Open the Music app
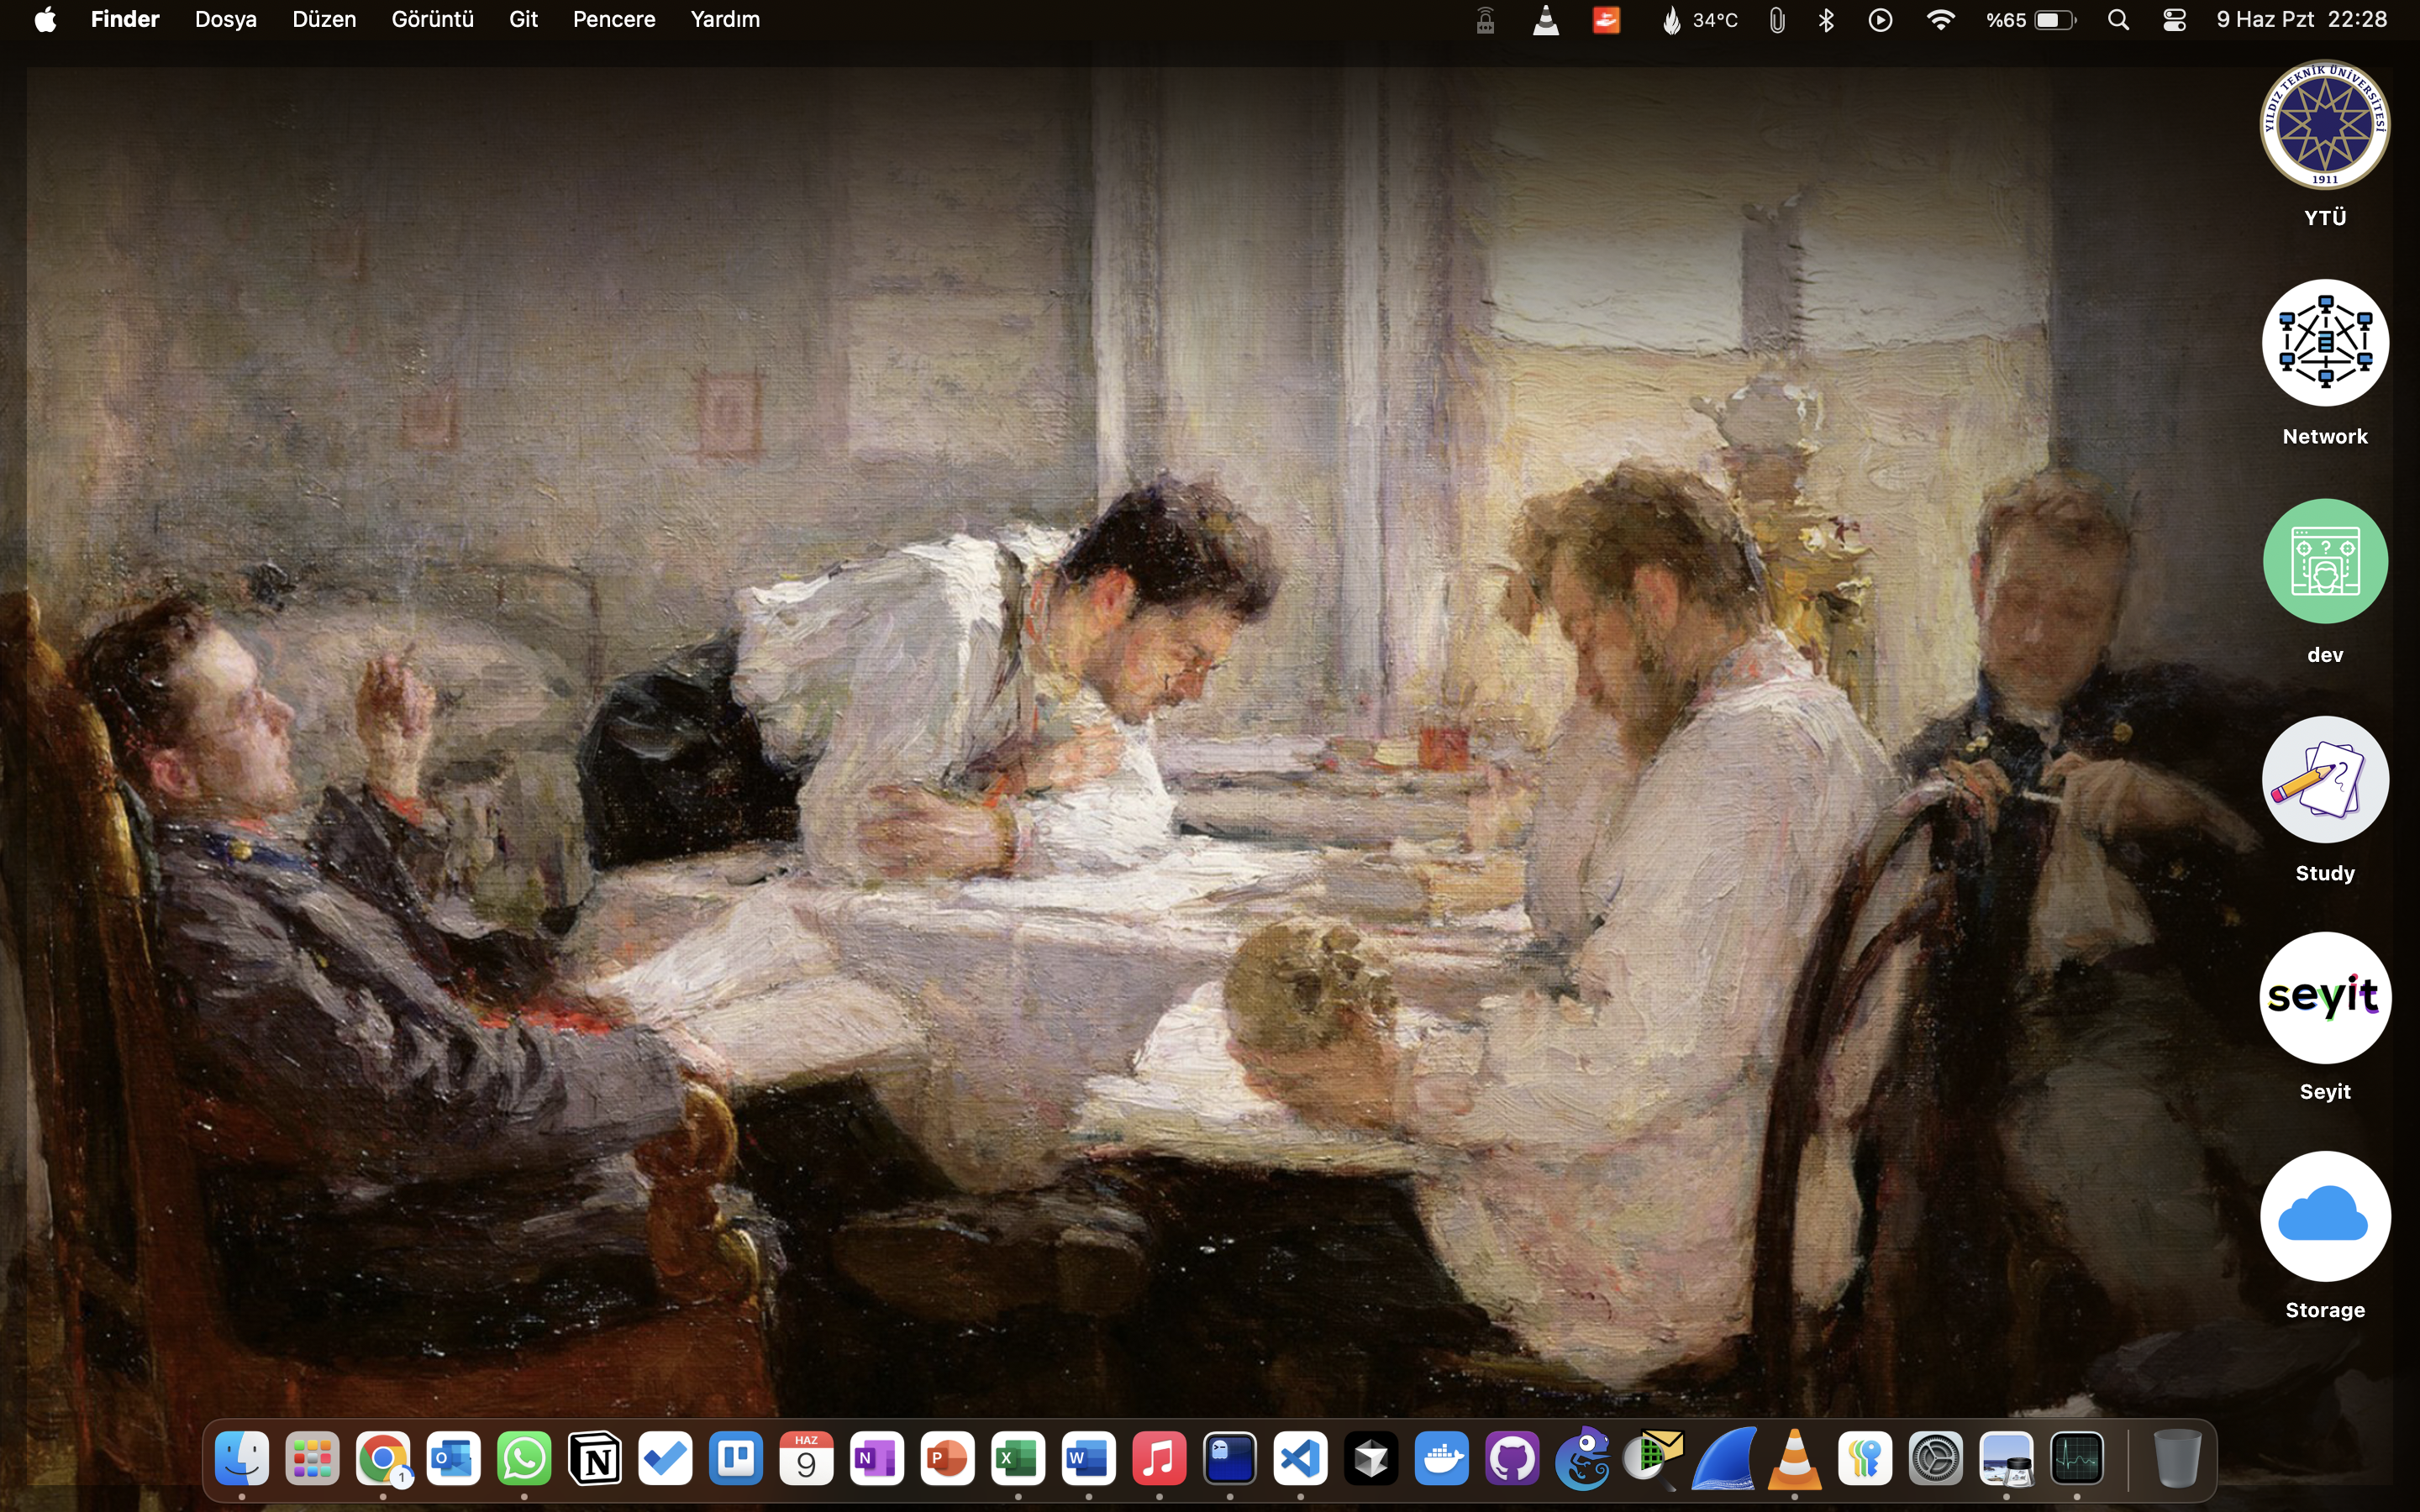This screenshot has width=2420, height=1512. point(1159,1459)
